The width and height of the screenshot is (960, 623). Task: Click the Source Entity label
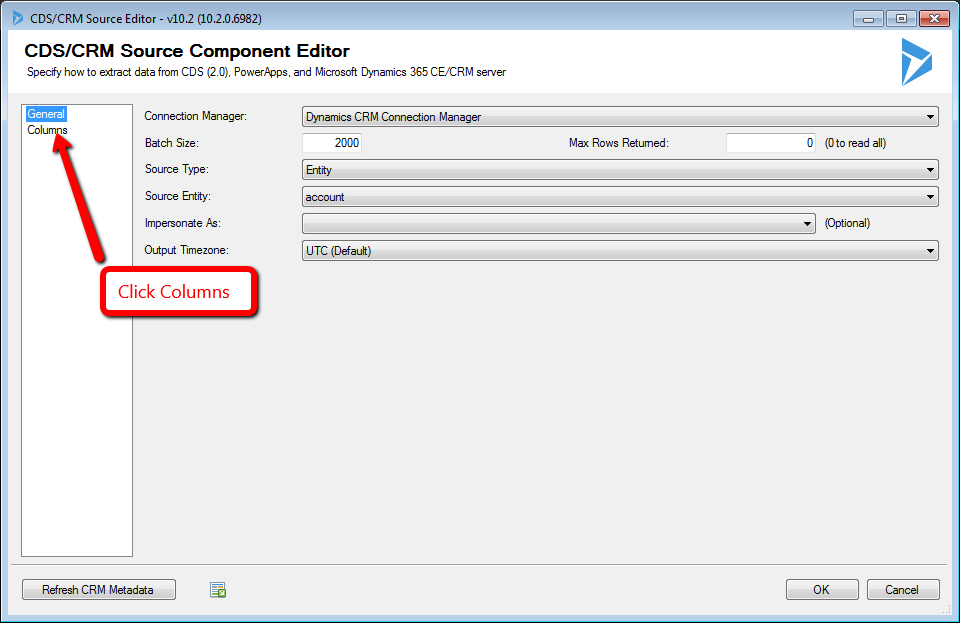(178, 196)
